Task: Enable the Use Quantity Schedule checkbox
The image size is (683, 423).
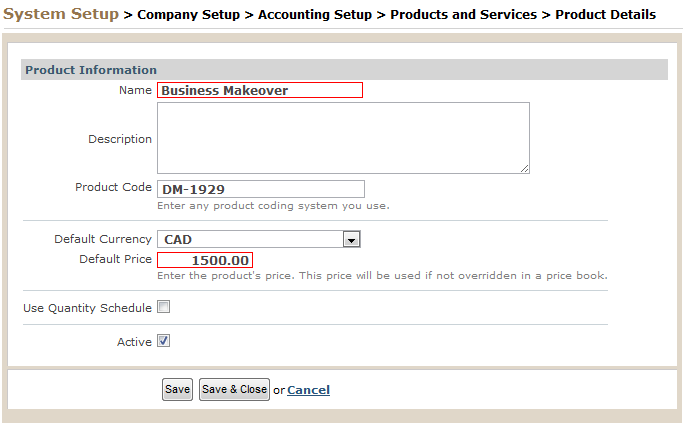Action: pos(163,307)
